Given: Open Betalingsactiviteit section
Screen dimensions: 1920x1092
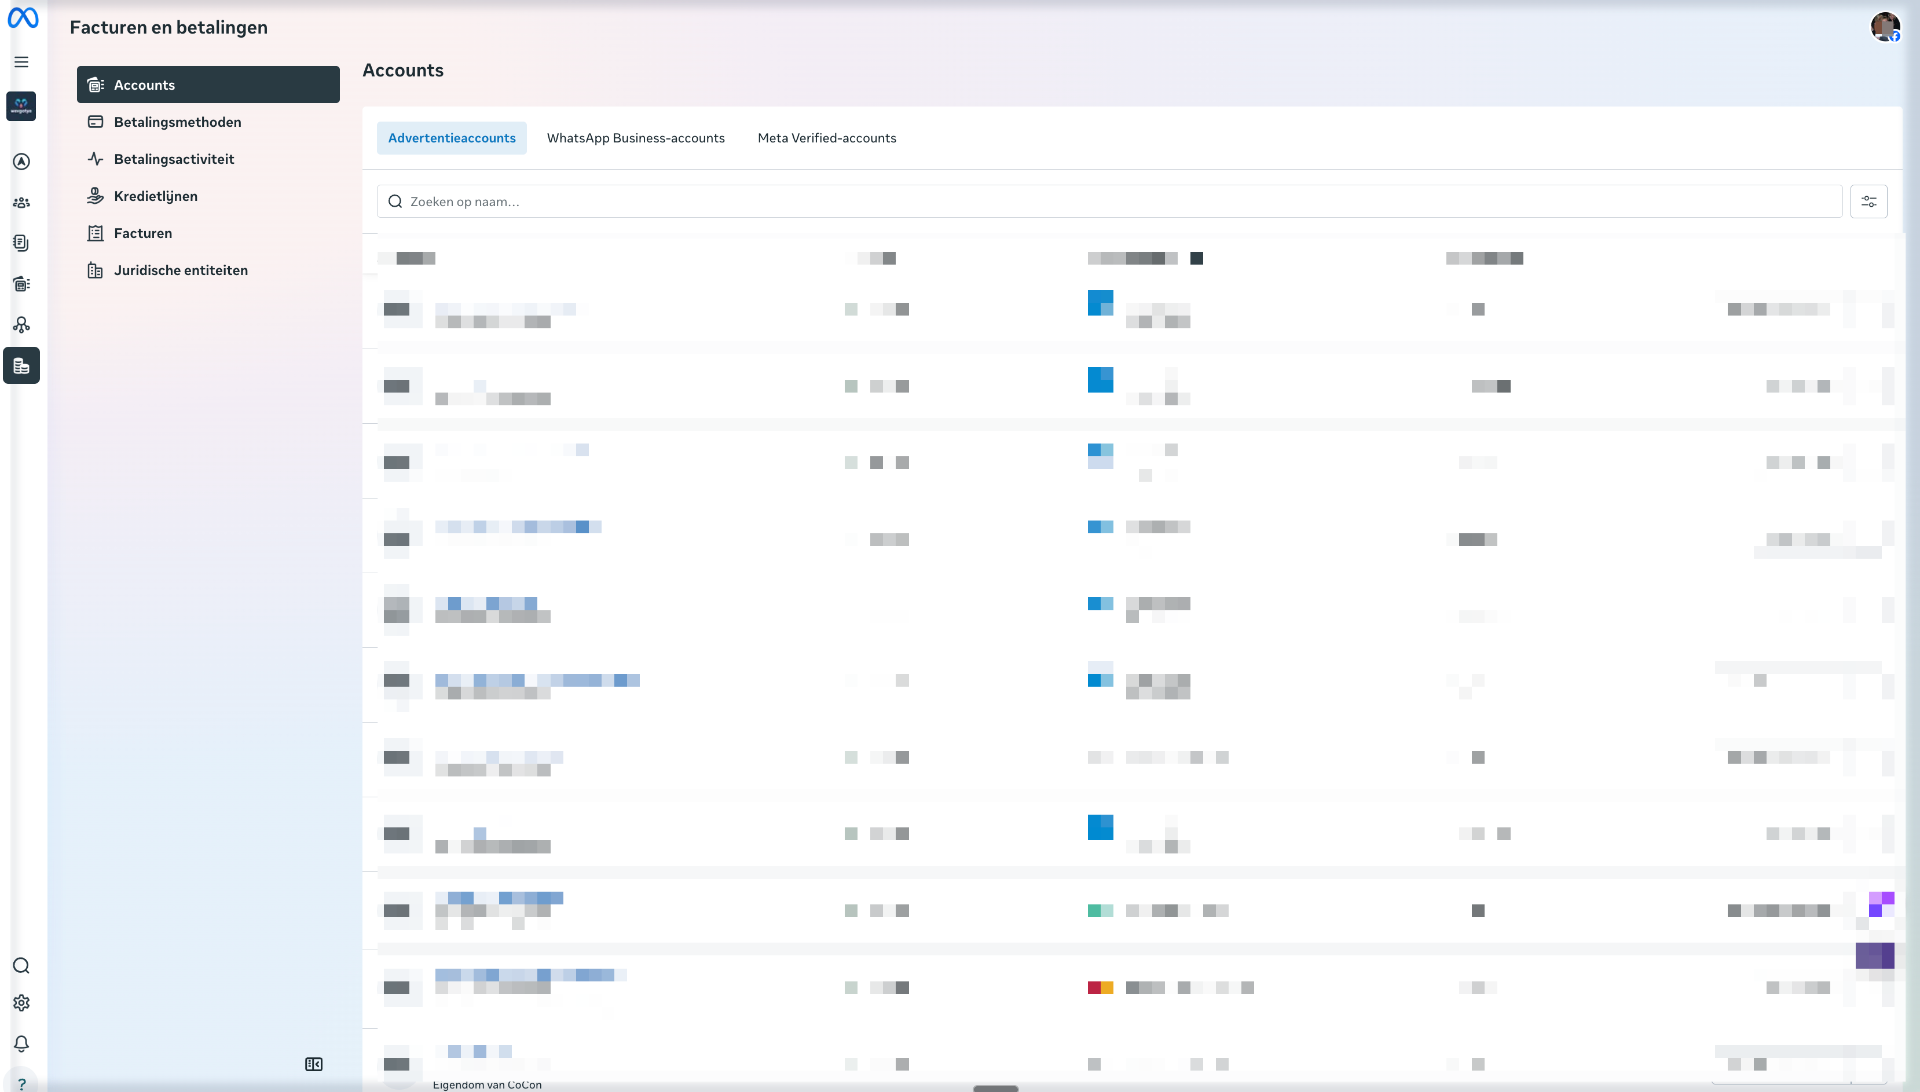Looking at the screenshot, I should click(x=208, y=159).
